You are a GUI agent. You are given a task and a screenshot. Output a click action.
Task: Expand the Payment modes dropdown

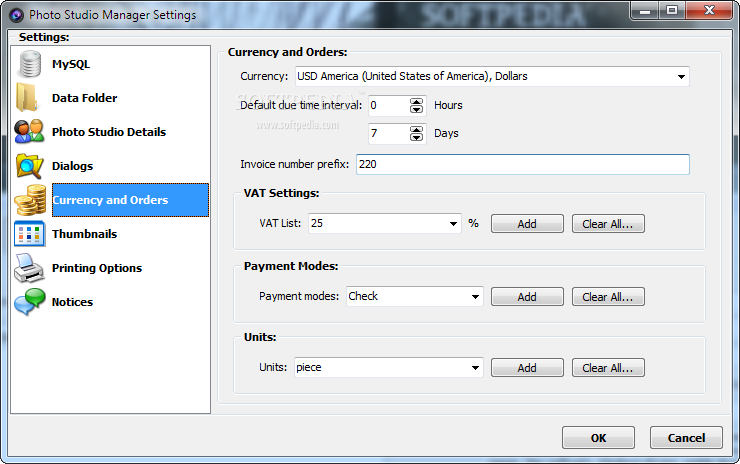[x=475, y=296]
